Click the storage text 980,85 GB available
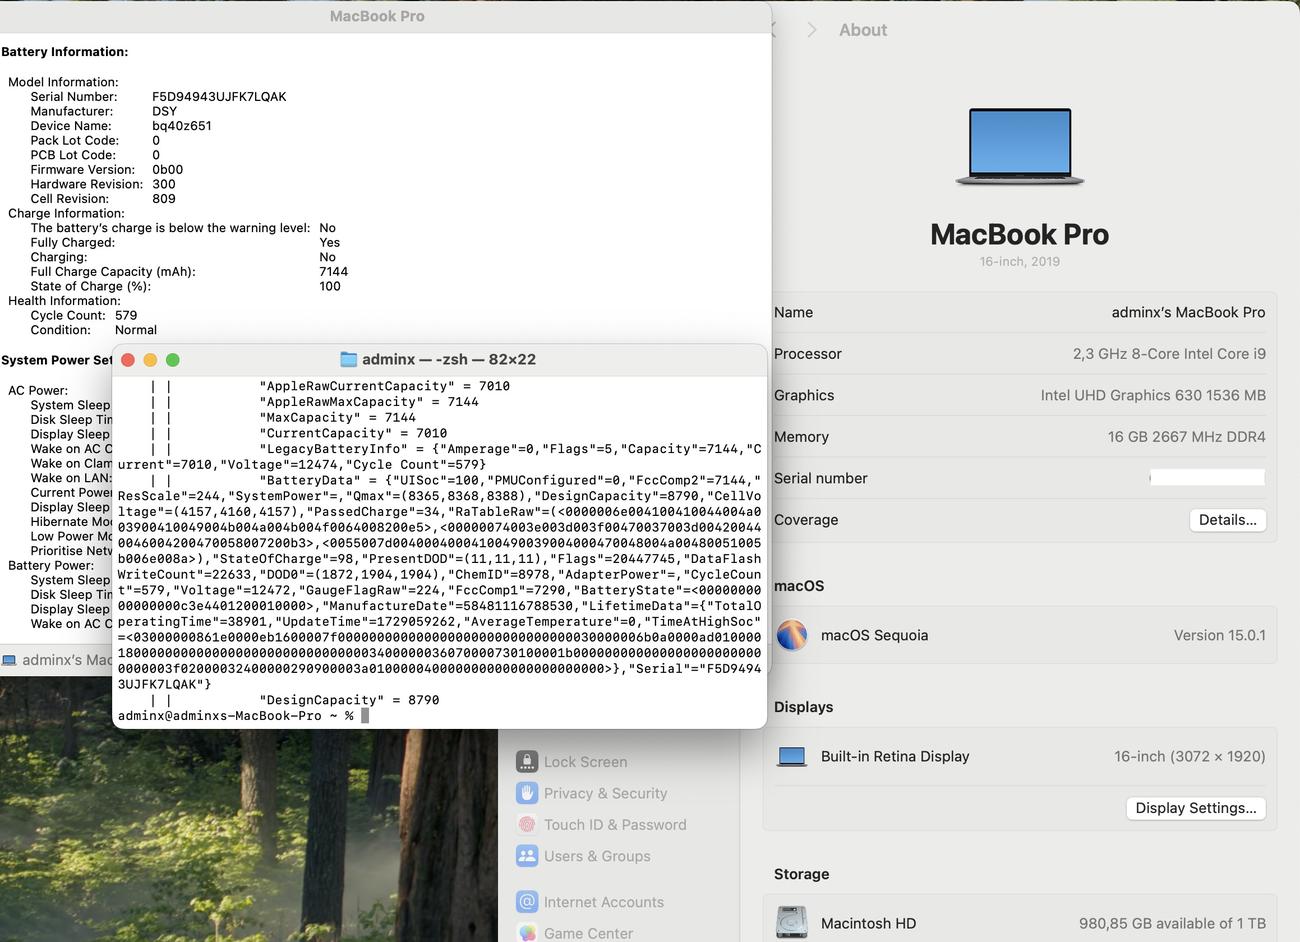1300x942 pixels. 1172,923
